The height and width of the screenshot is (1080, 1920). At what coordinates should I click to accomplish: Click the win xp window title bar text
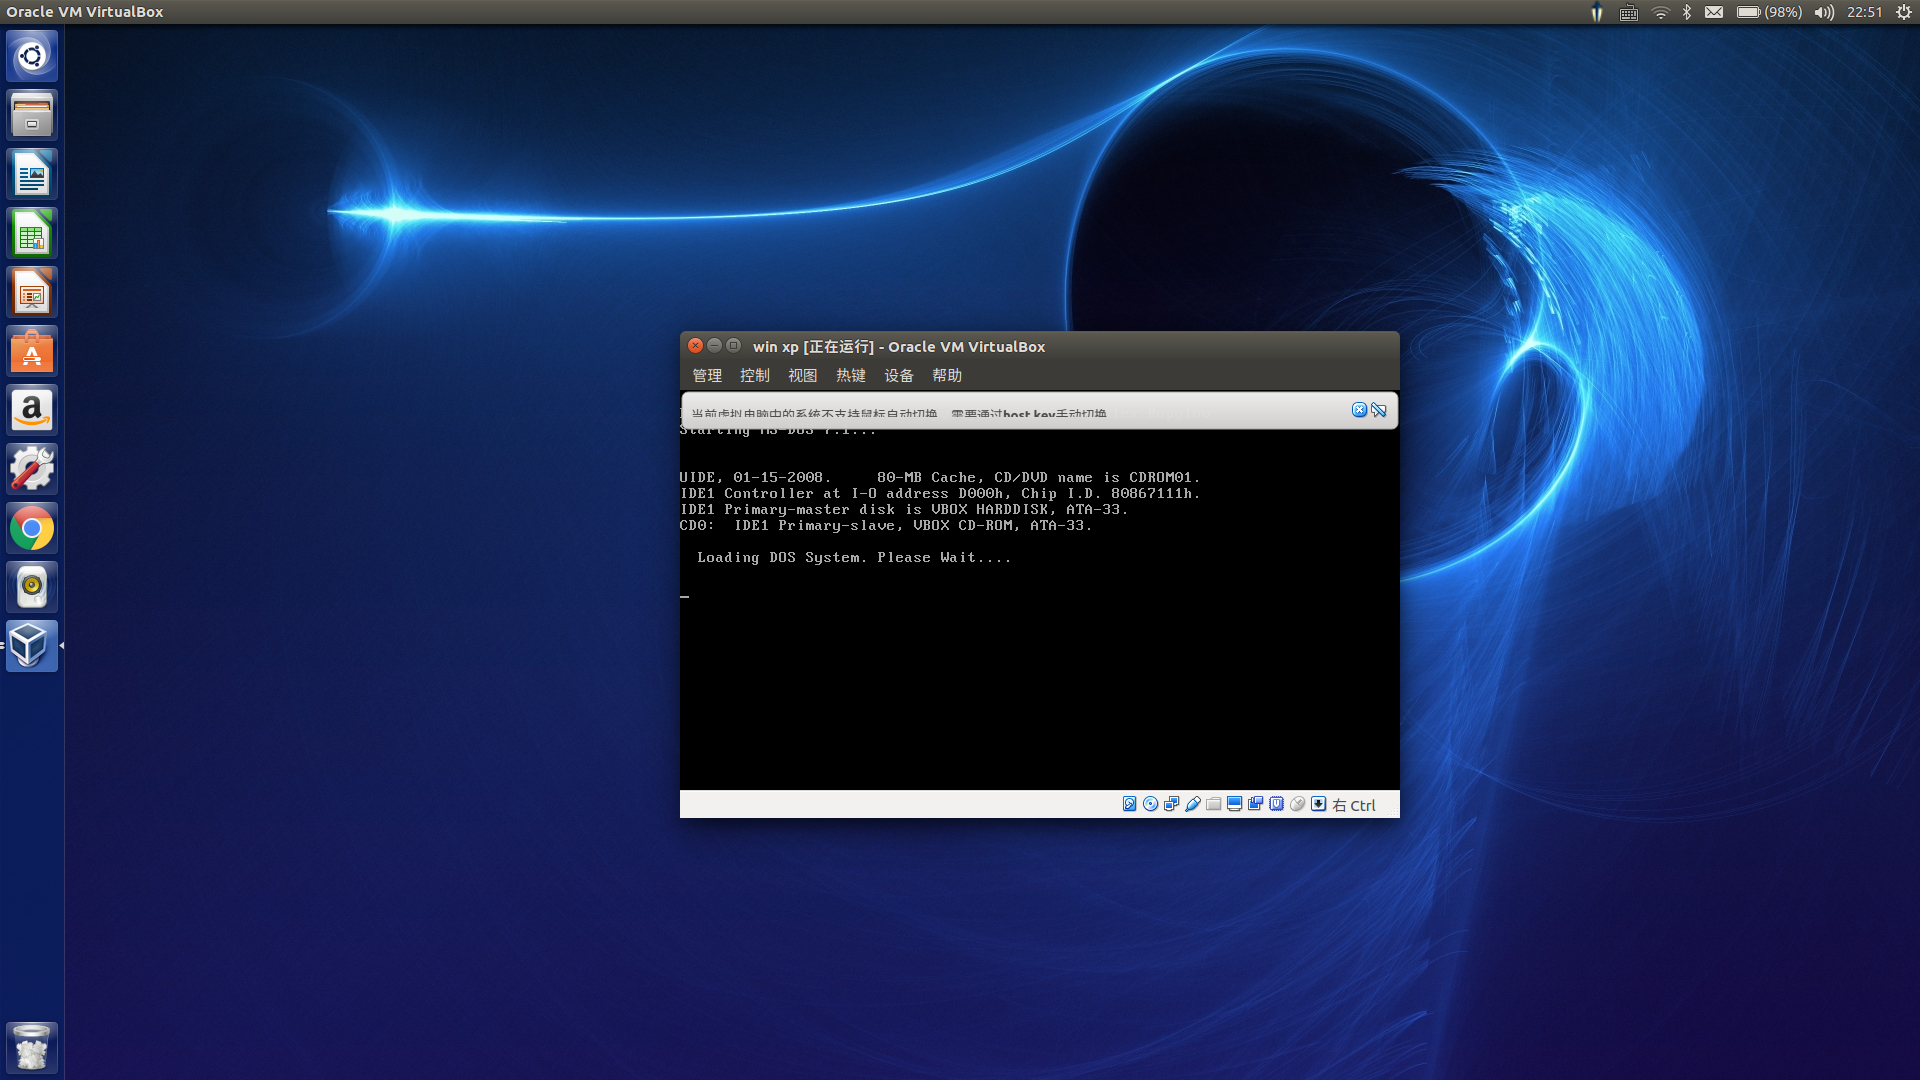[899, 347]
